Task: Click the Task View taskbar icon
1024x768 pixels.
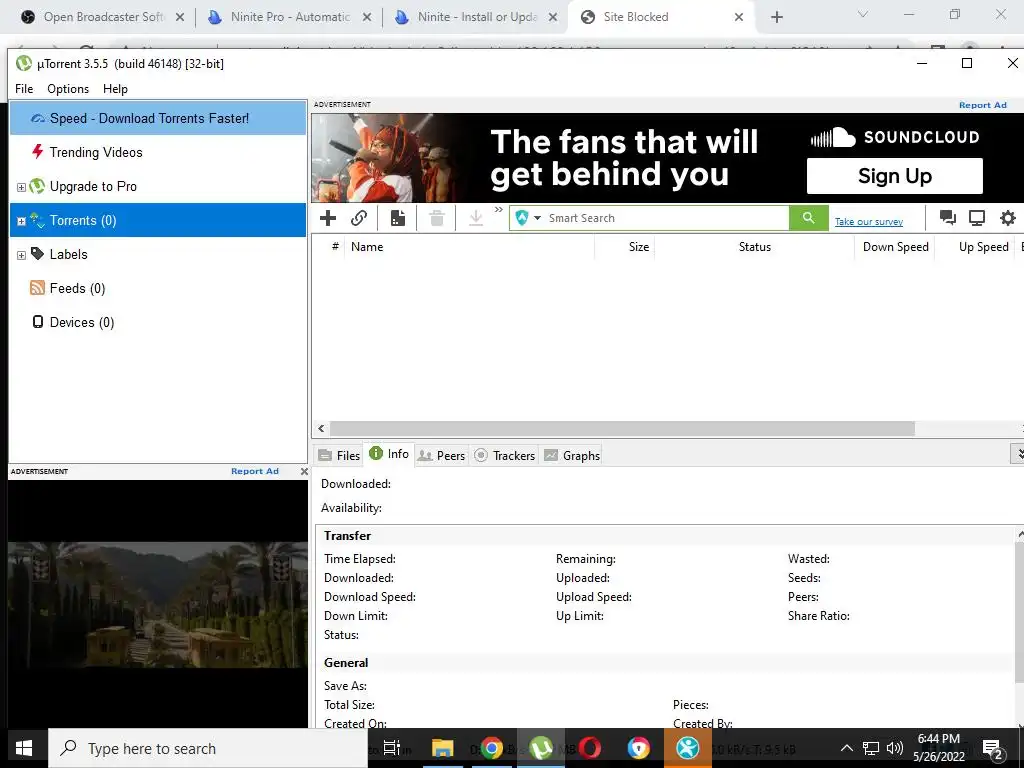Action: pos(392,748)
